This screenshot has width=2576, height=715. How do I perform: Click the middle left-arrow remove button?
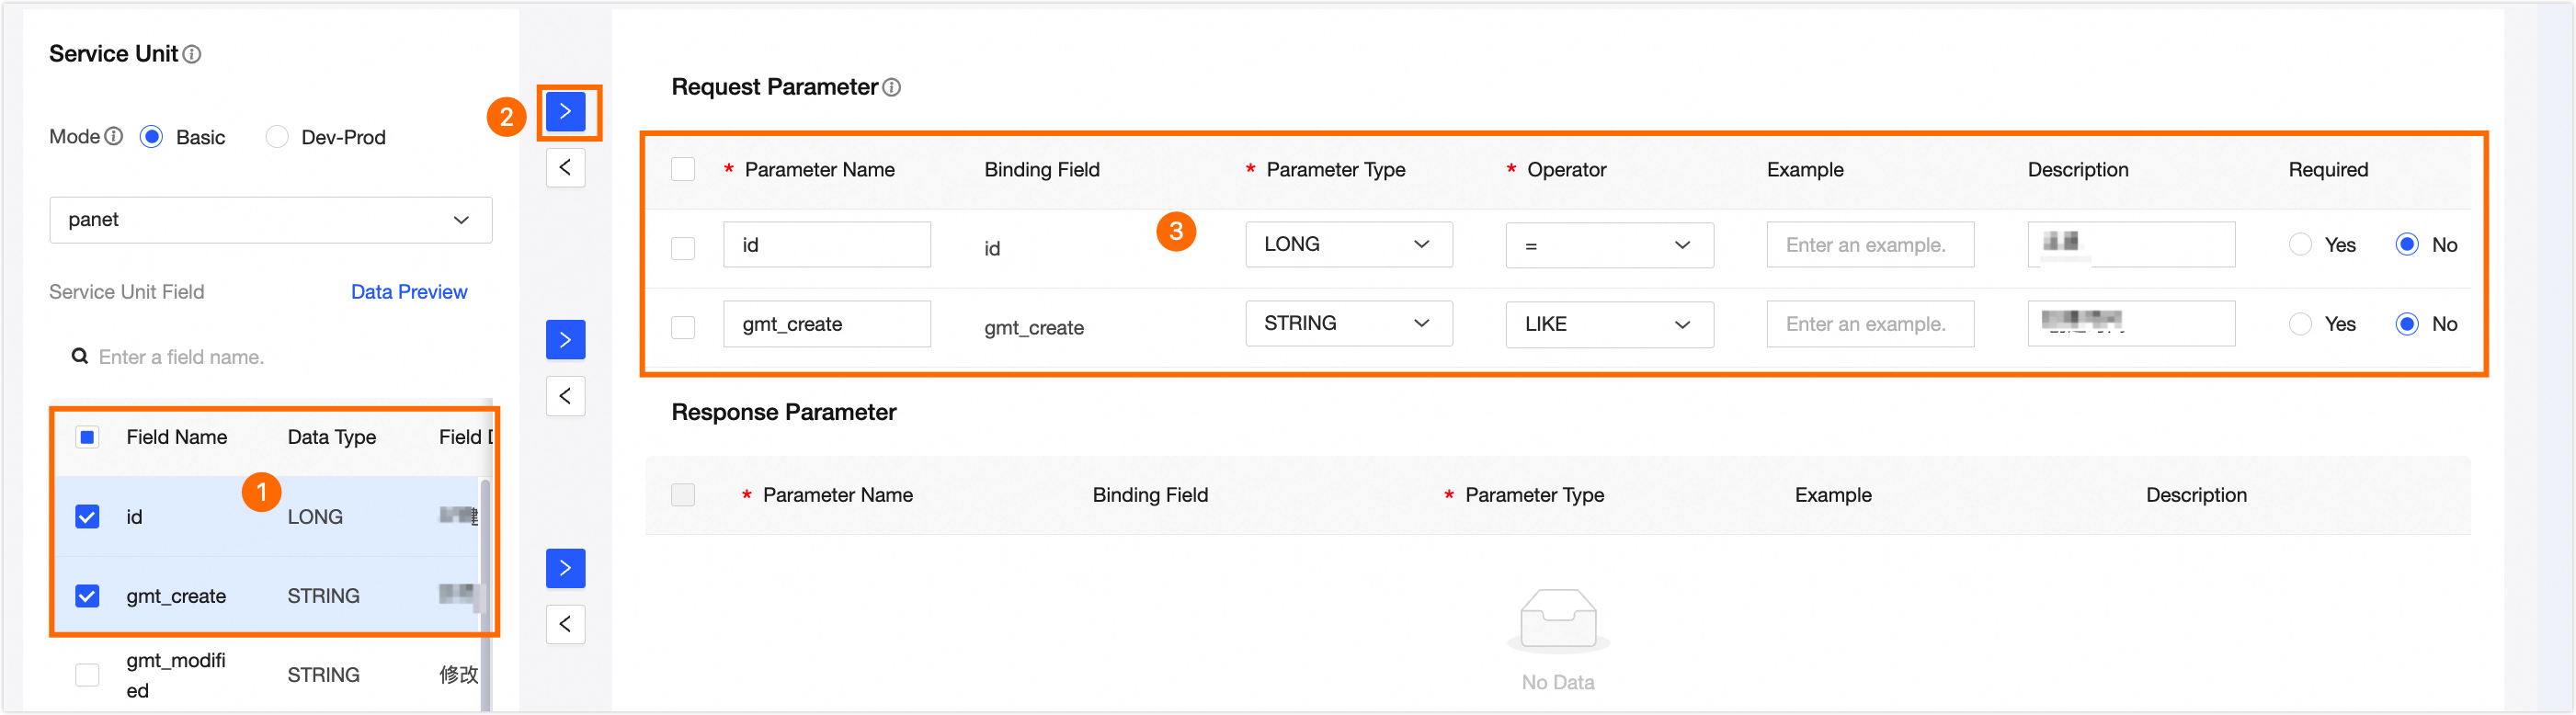pos(565,396)
